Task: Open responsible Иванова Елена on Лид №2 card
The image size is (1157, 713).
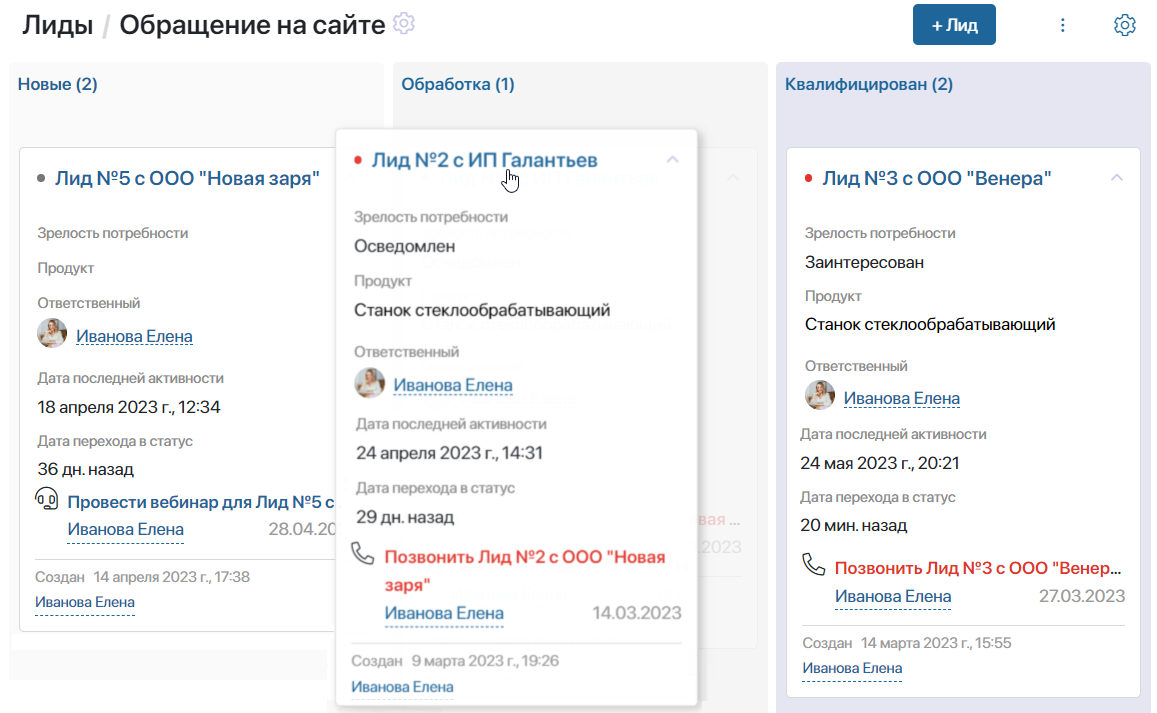Action: [x=452, y=385]
